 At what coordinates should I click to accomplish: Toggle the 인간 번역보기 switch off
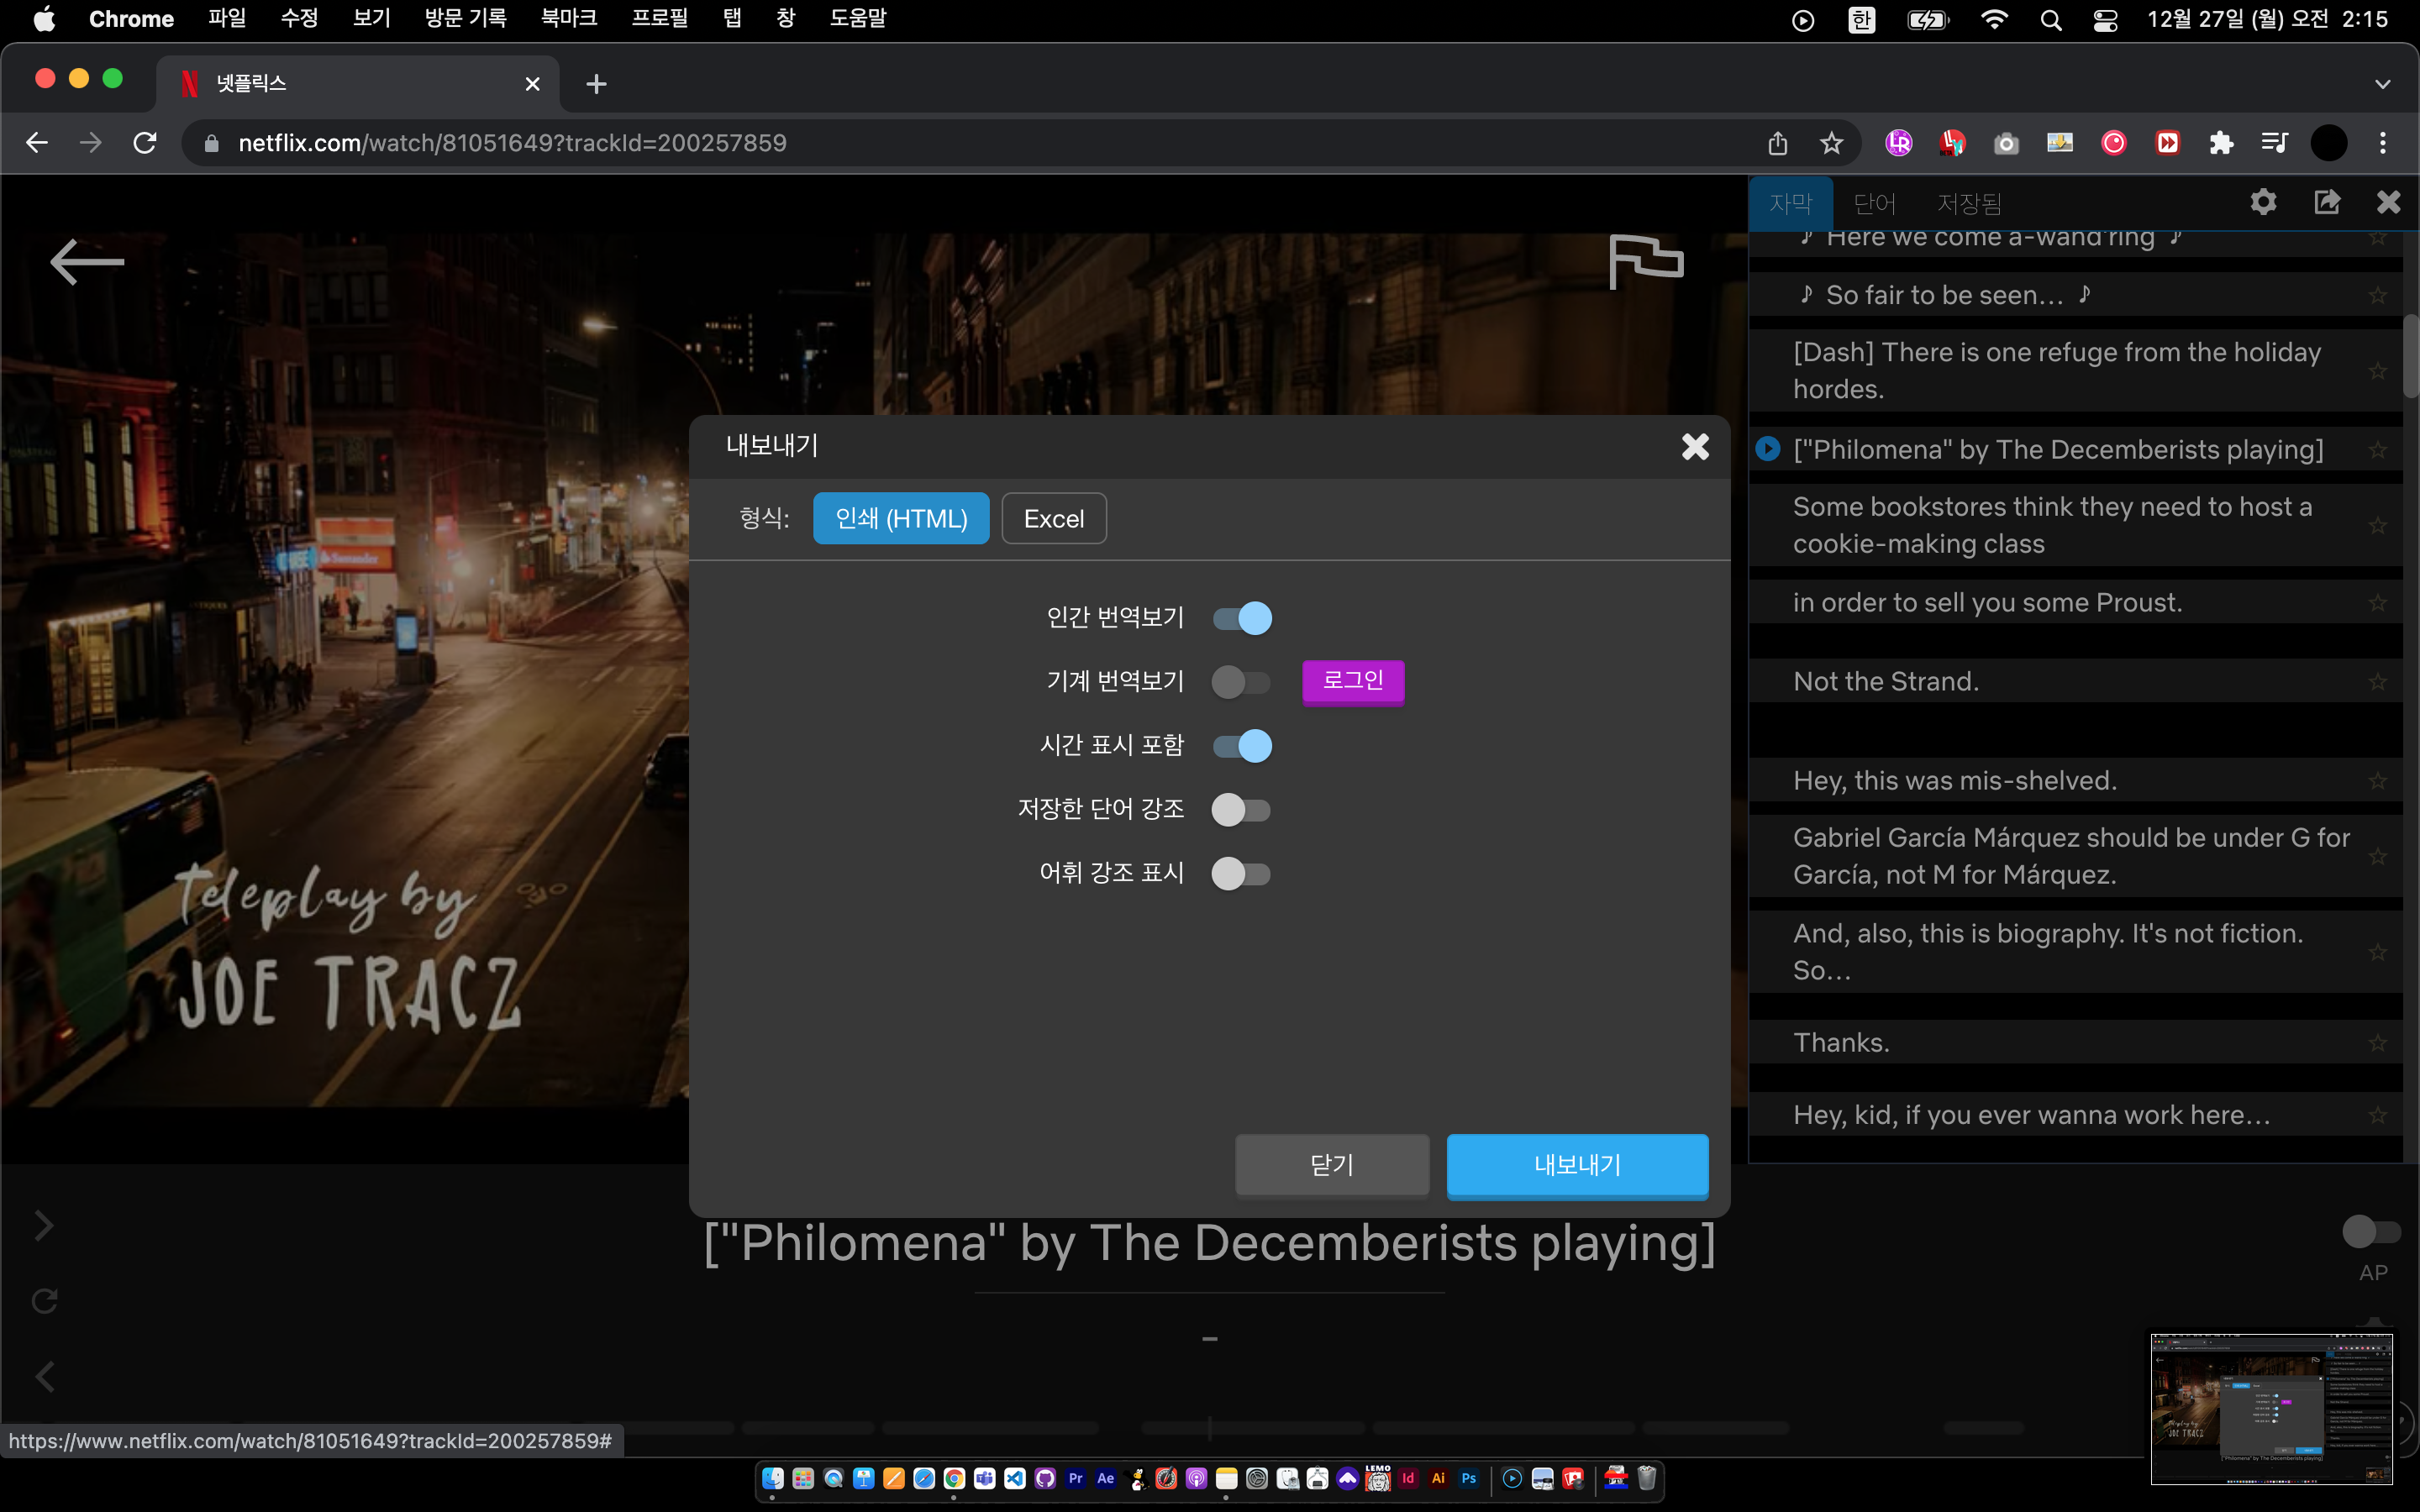(x=1241, y=618)
